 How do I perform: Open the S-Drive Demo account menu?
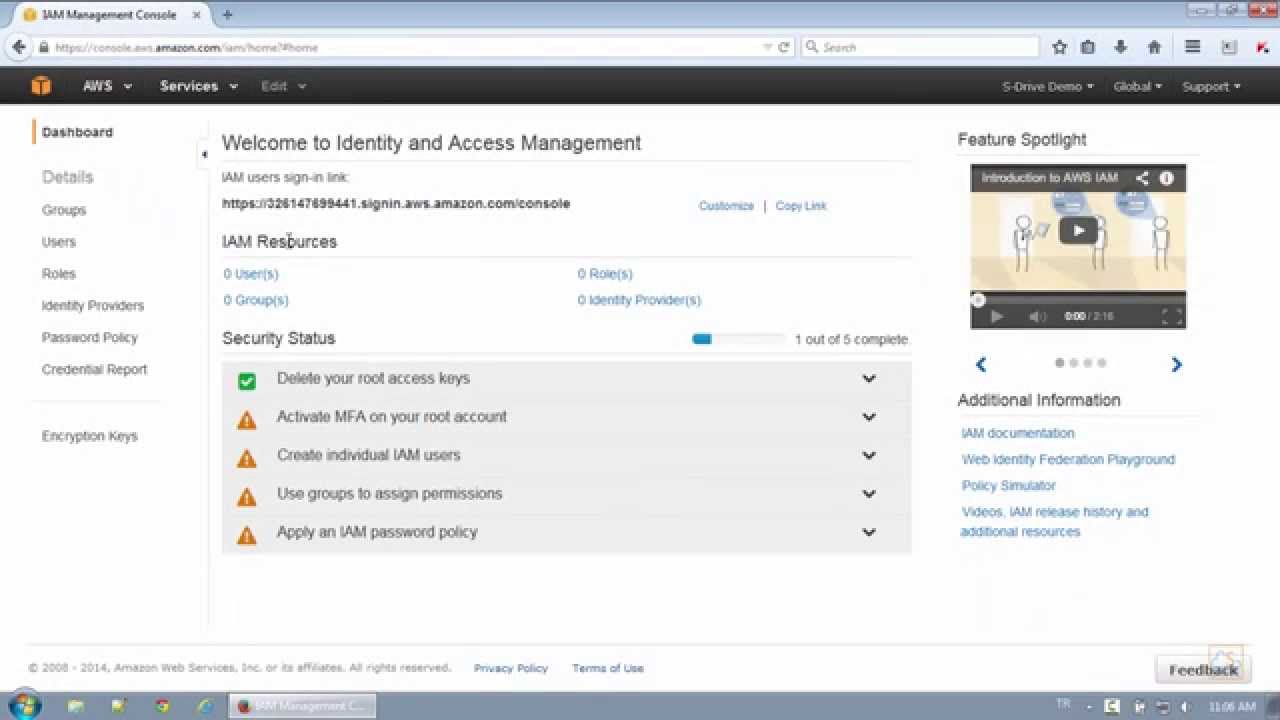1048,86
